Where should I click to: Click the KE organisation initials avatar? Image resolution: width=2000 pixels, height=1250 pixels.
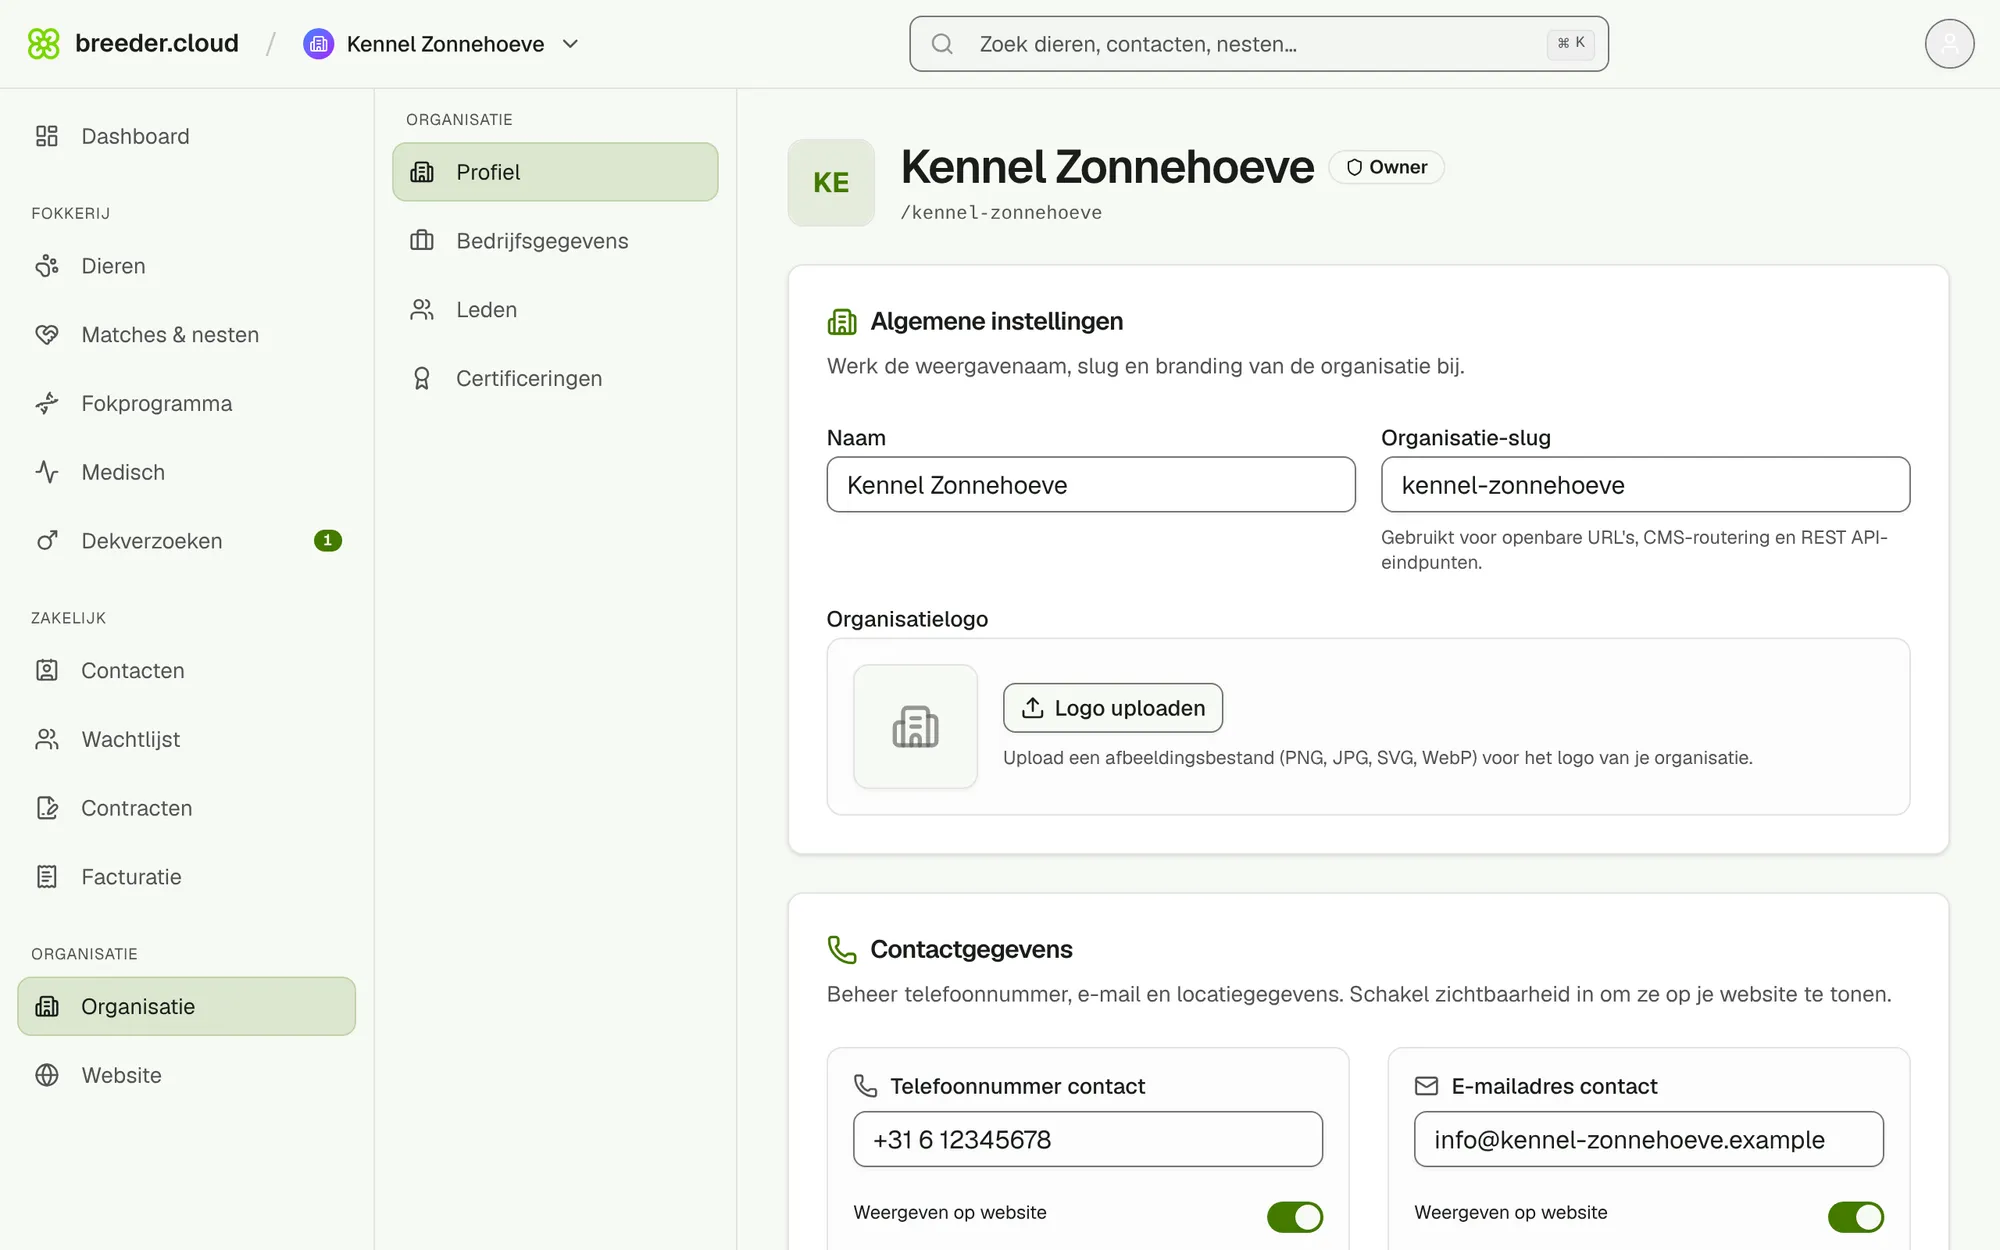click(831, 182)
